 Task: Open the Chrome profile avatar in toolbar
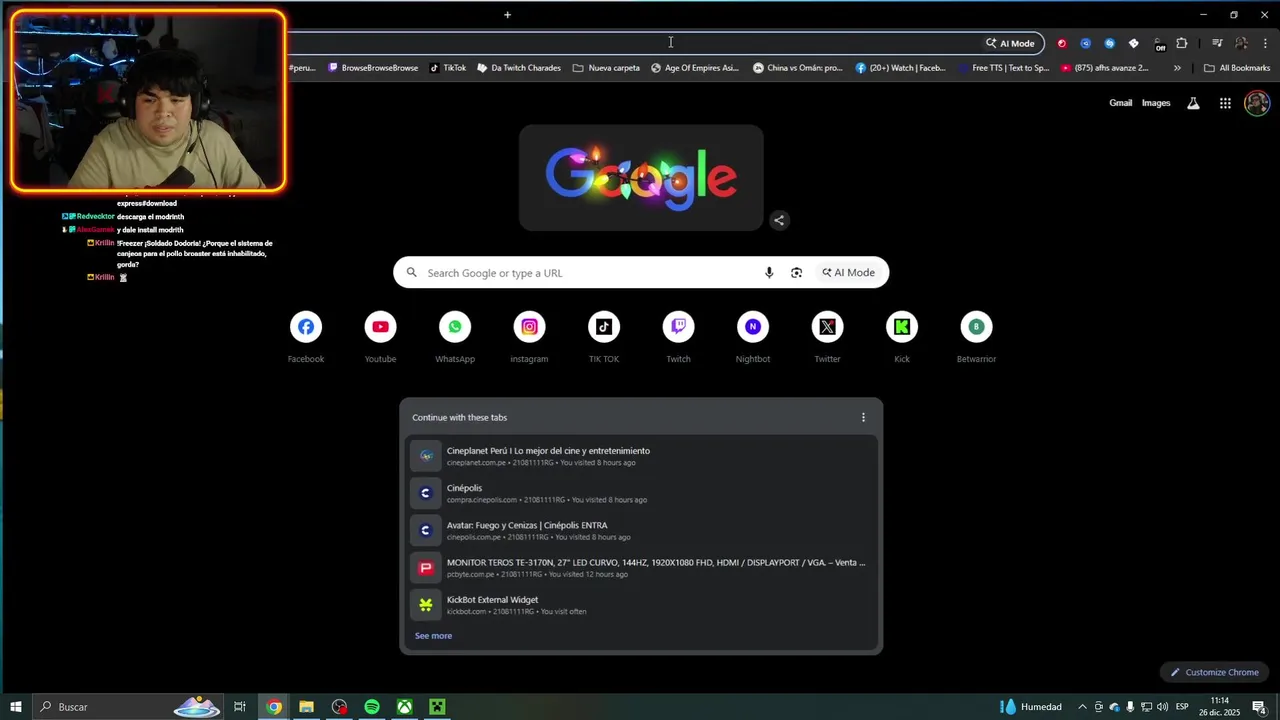1241,43
